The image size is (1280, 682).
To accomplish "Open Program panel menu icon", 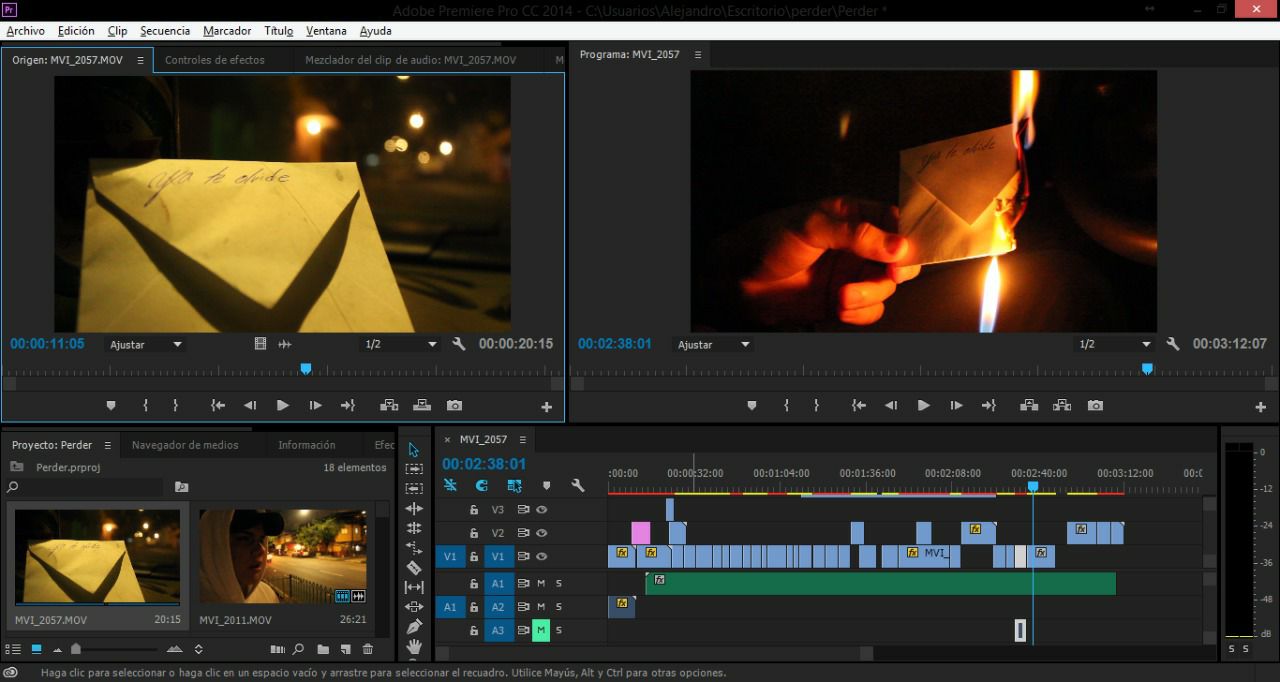I will pyautogui.click(x=698, y=55).
